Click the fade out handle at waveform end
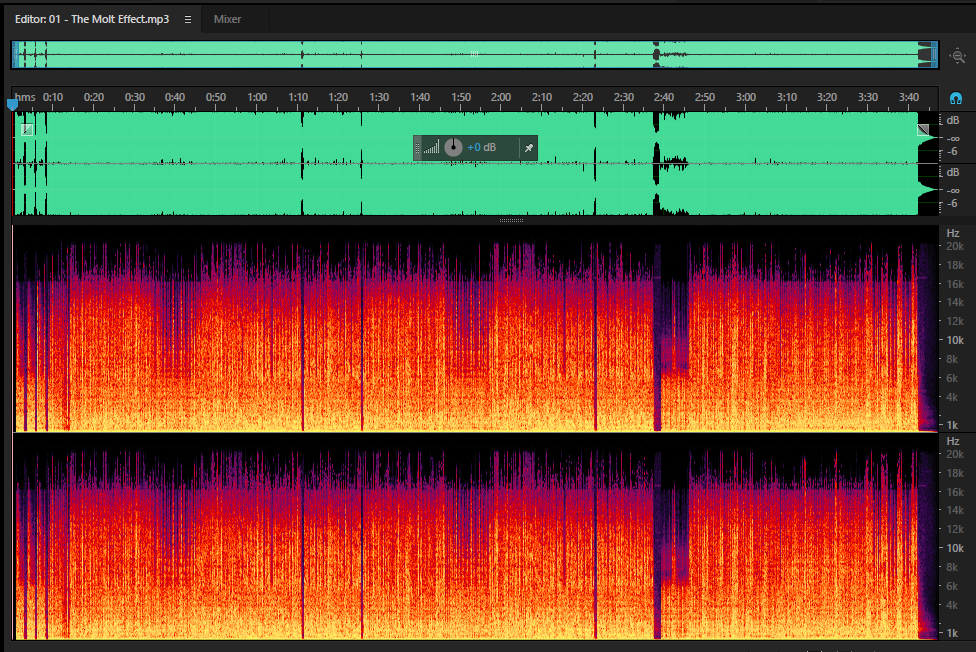The height and width of the screenshot is (652, 976). coord(923,130)
